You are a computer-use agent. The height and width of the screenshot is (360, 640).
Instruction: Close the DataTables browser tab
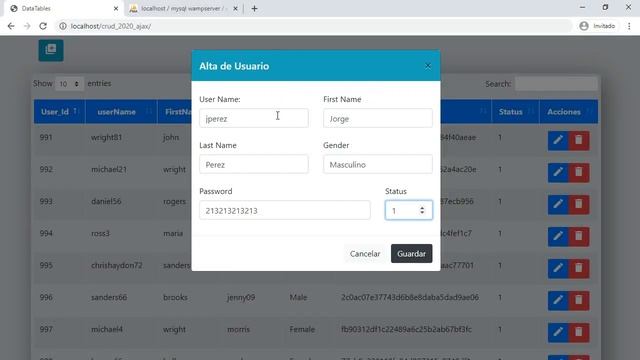pos(116,9)
